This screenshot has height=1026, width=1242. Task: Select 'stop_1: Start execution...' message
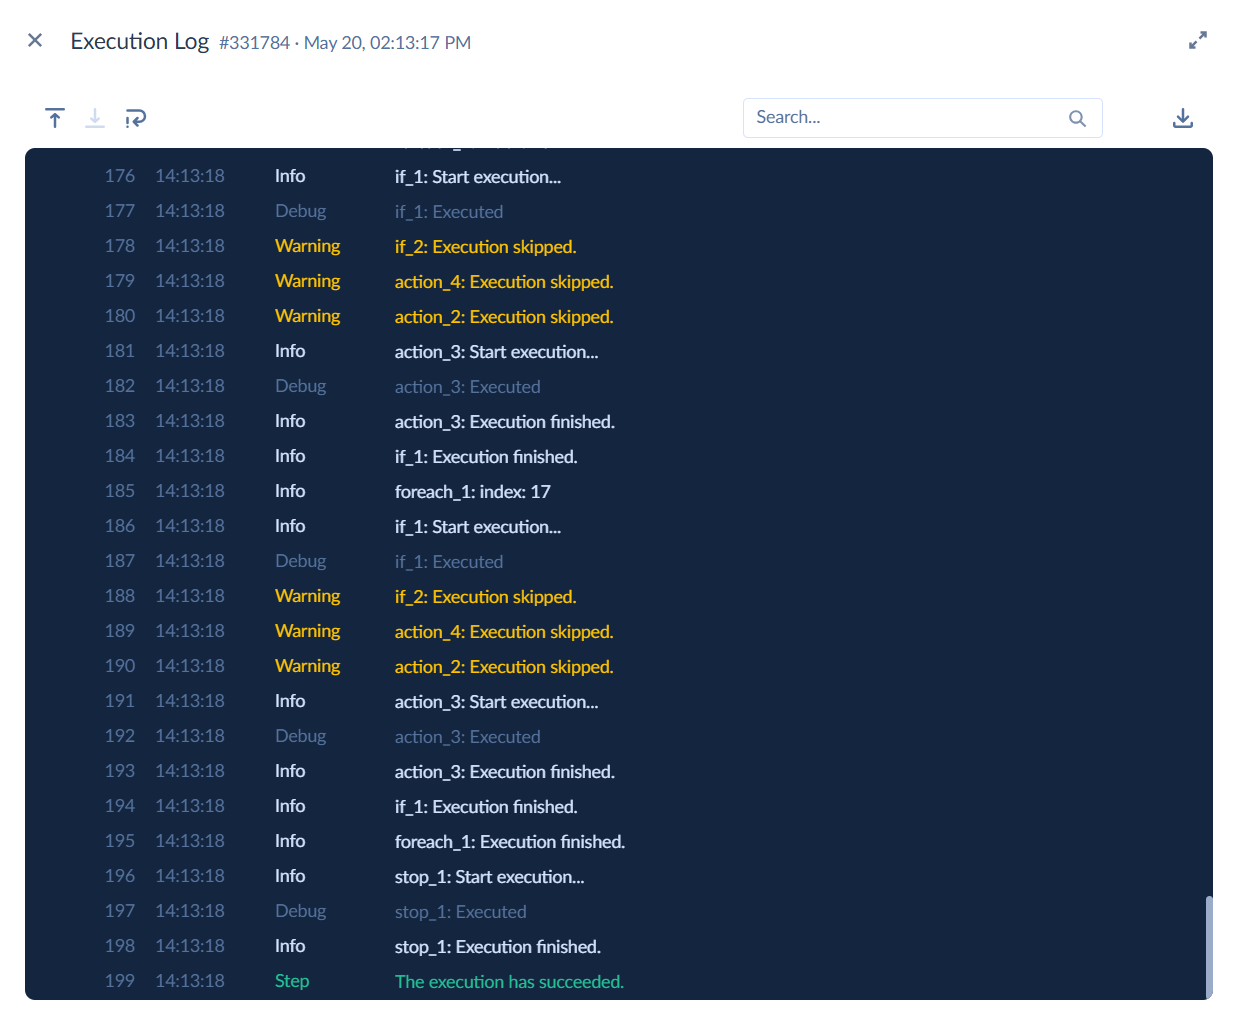pyautogui.click(x=490, y=877)
